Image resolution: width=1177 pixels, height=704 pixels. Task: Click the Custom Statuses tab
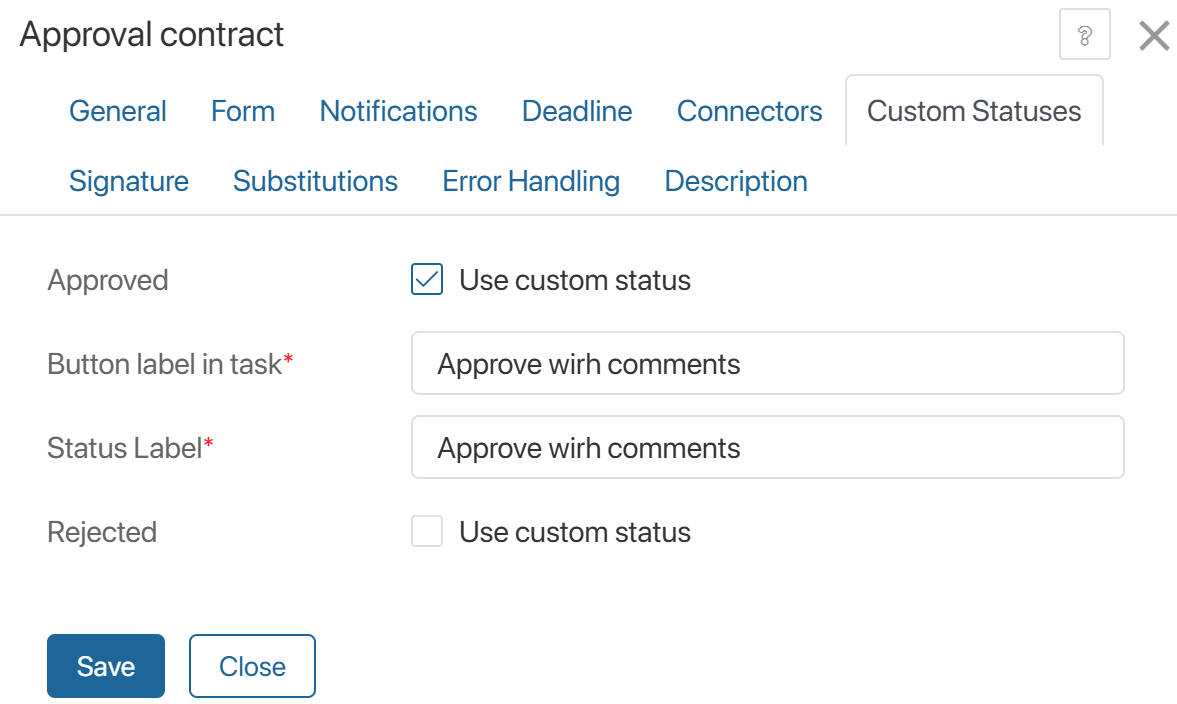pyautogui.click(x=973, y=111)
